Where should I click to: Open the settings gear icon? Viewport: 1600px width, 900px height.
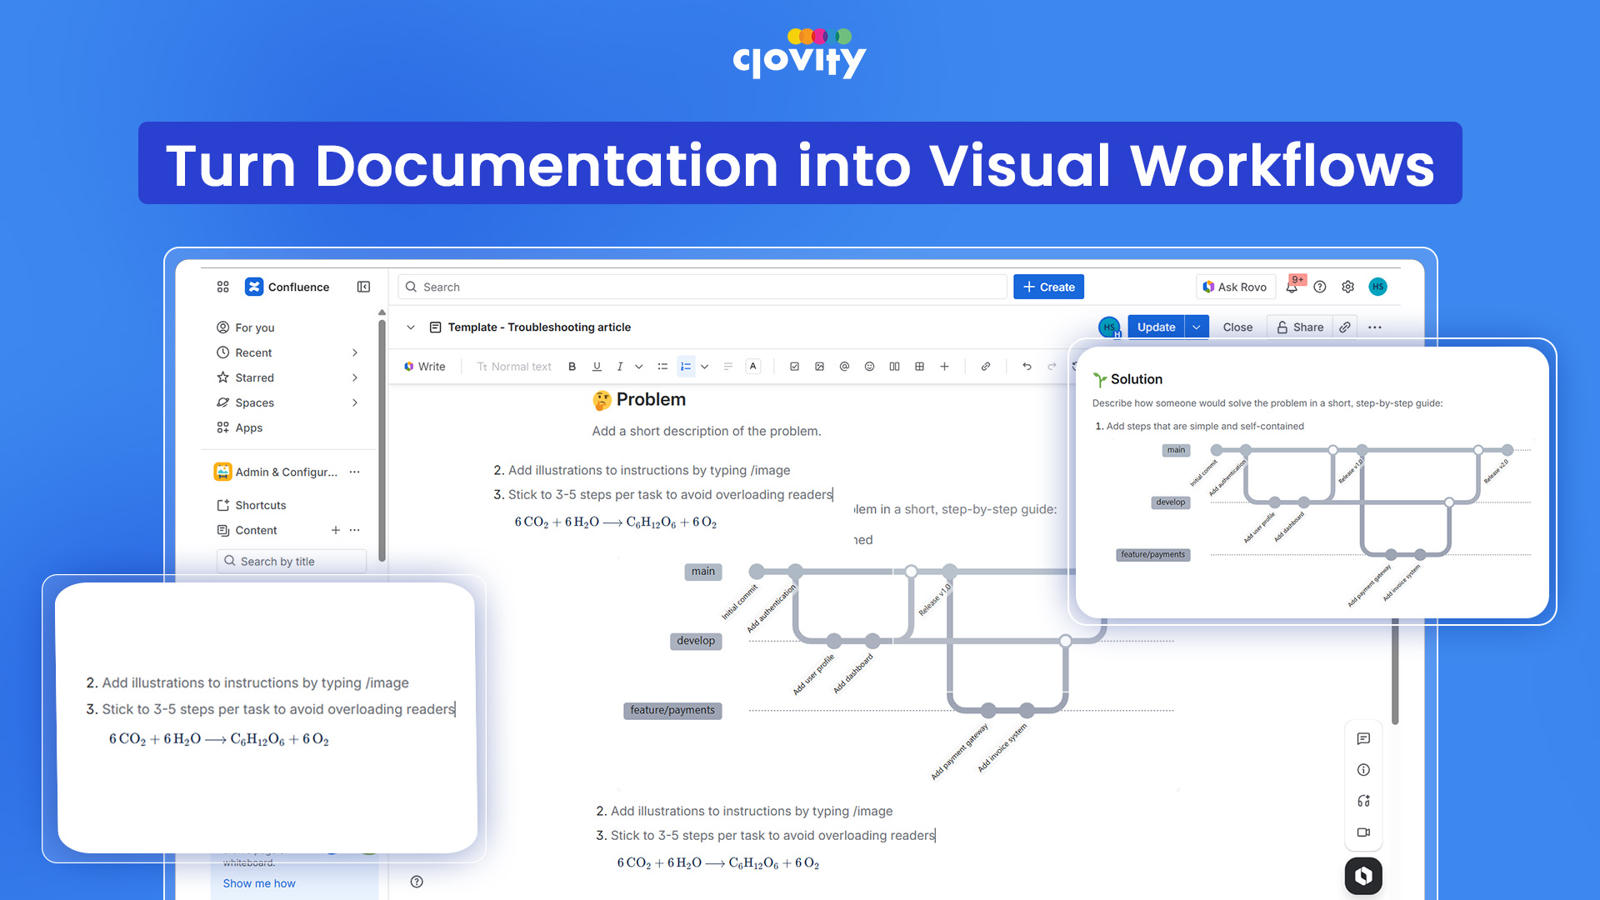click(1348, 287)
